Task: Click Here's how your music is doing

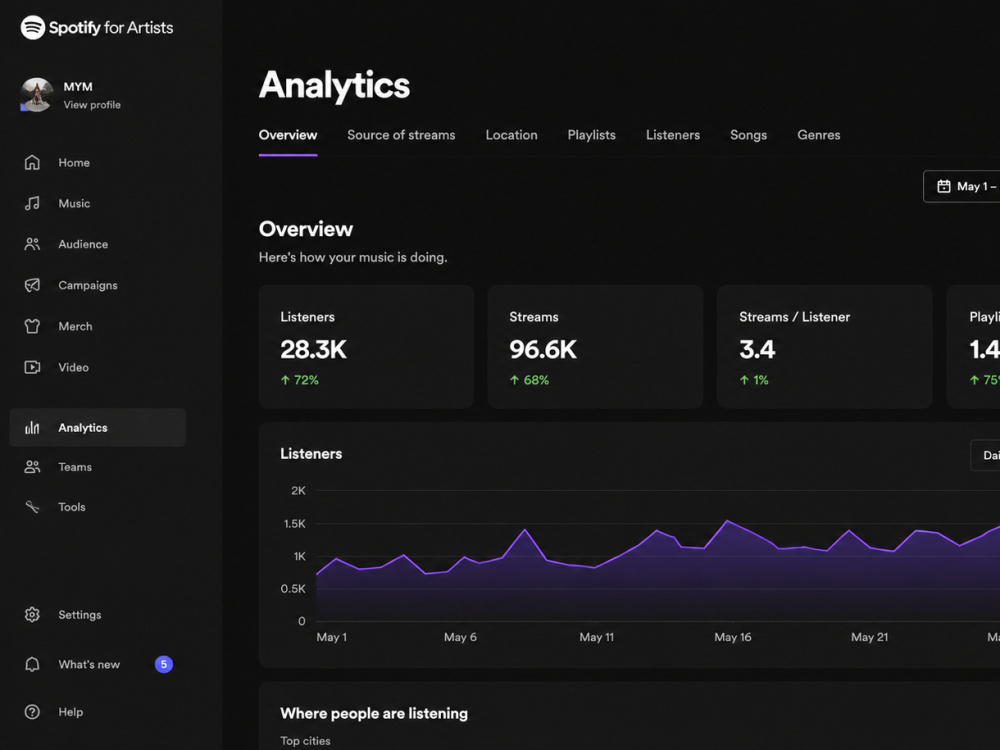Action: tap(353, 258)
